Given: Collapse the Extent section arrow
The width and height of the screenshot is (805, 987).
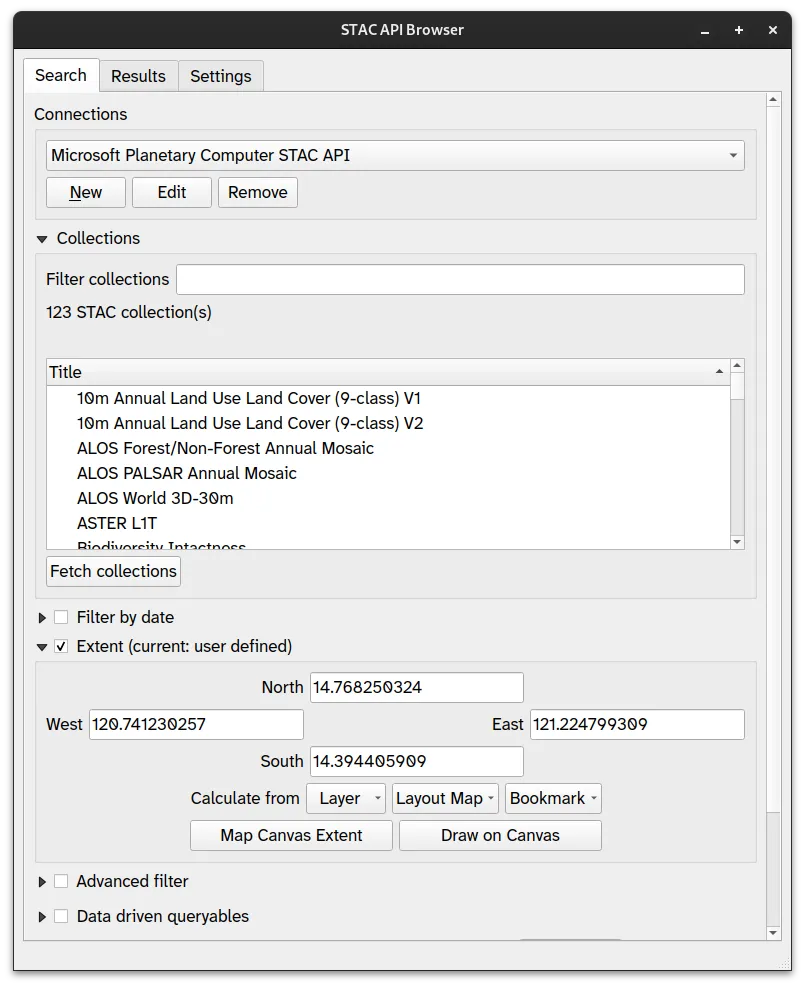Looking at the screenshot, I should point(42,647).
